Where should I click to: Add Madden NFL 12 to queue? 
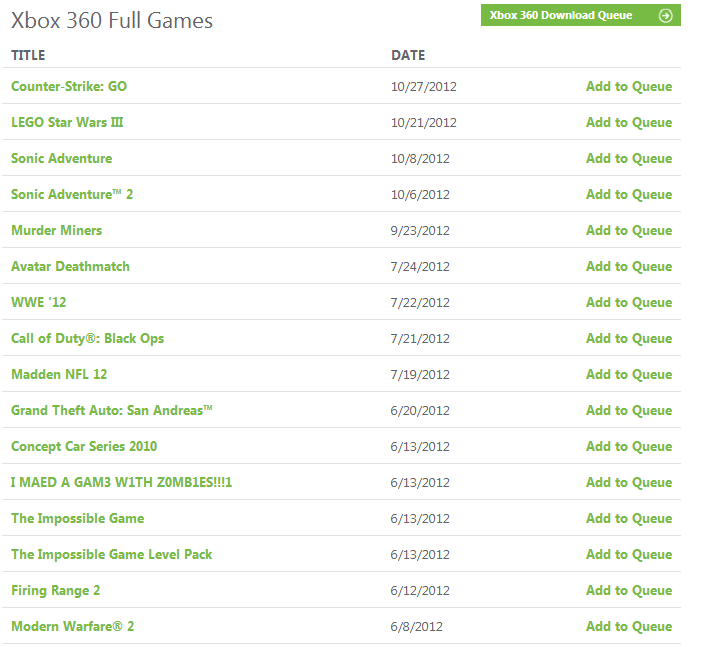629,374
